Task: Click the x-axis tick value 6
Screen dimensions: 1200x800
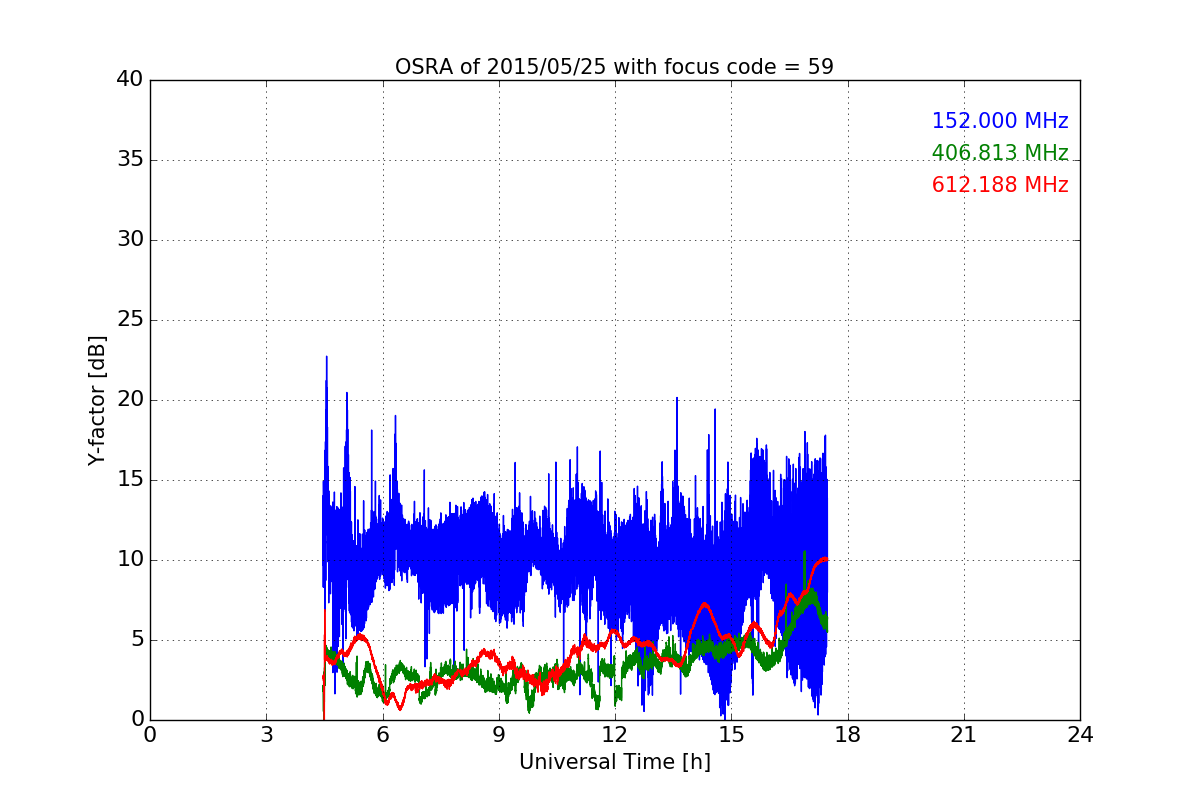Action: (x=382, y=735)
